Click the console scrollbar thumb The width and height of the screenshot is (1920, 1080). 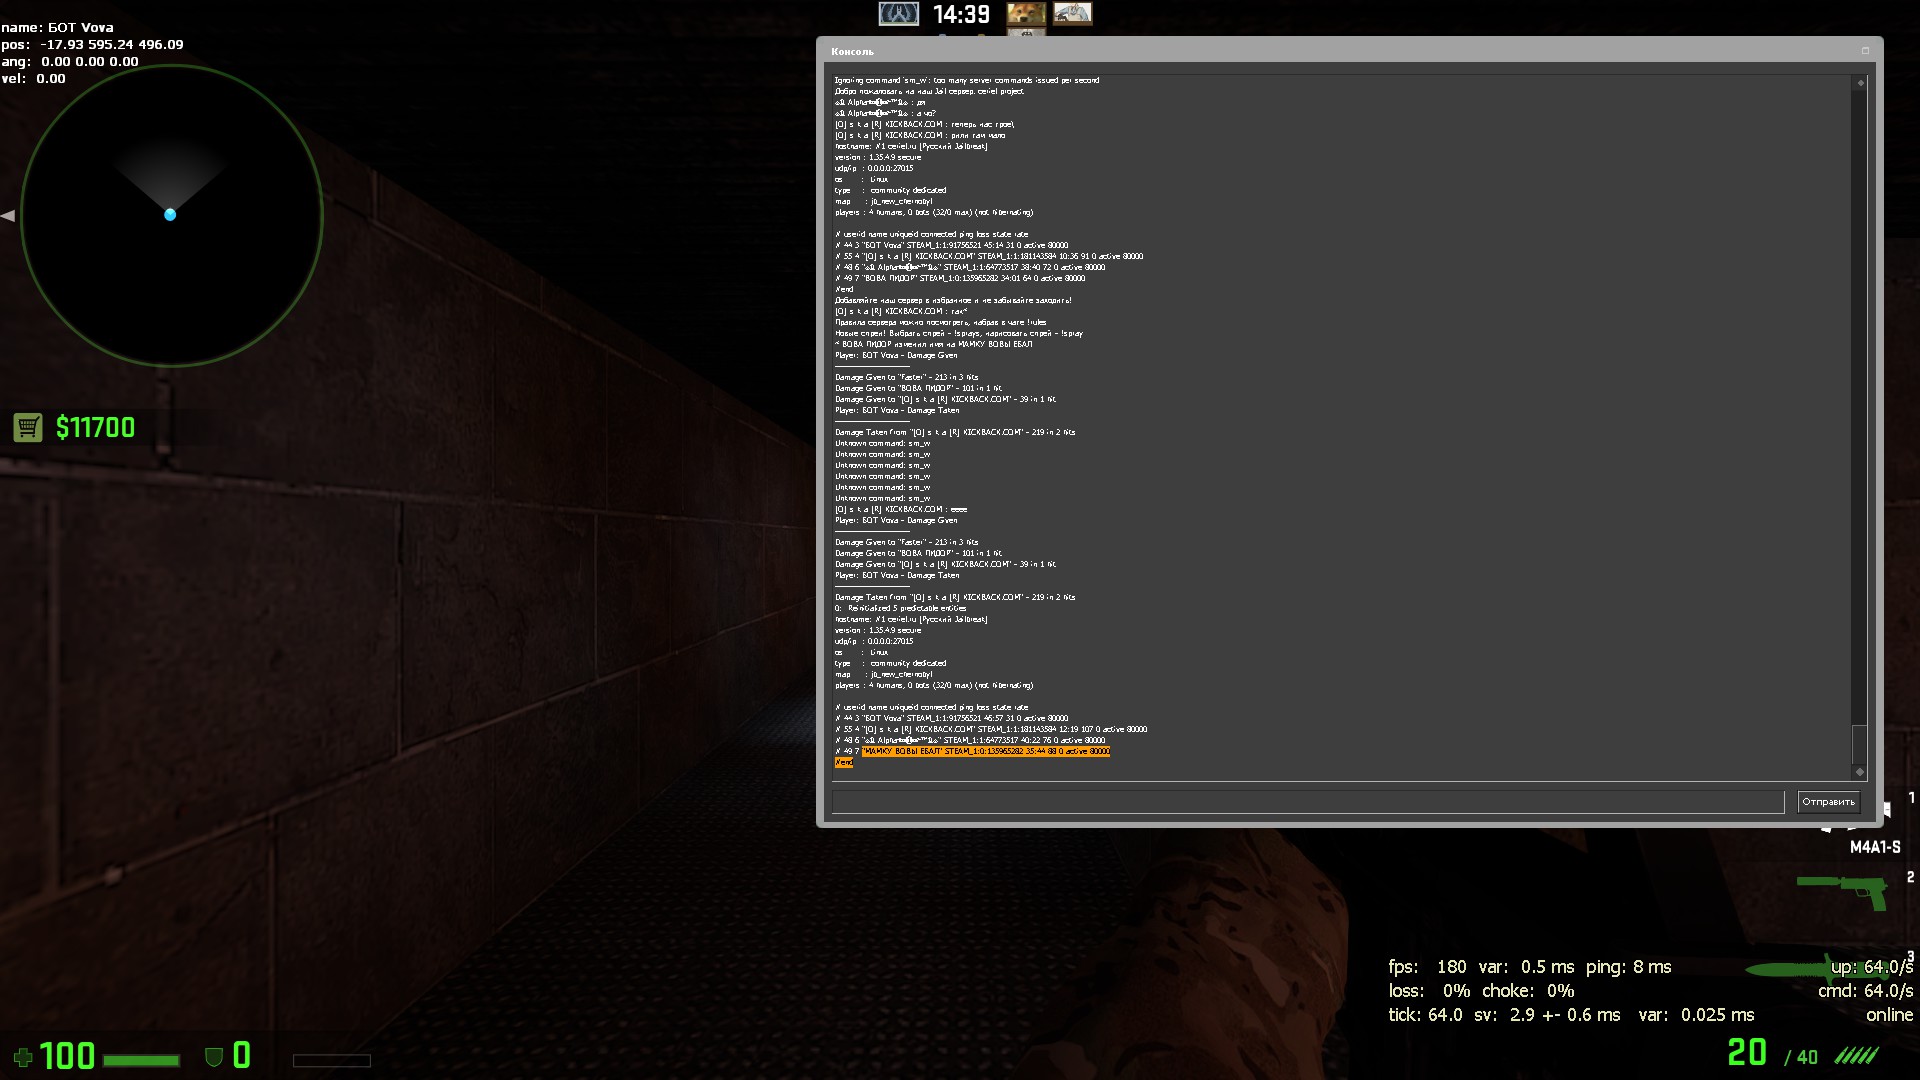(x=1860, y=744)
